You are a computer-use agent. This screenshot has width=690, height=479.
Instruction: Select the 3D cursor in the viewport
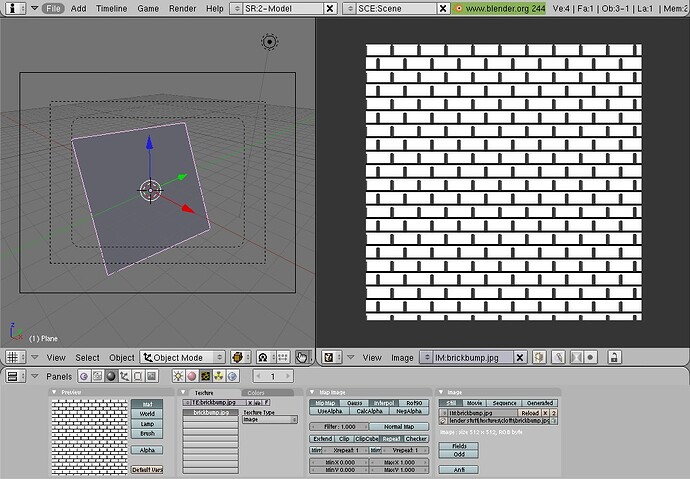pos(150,190)
